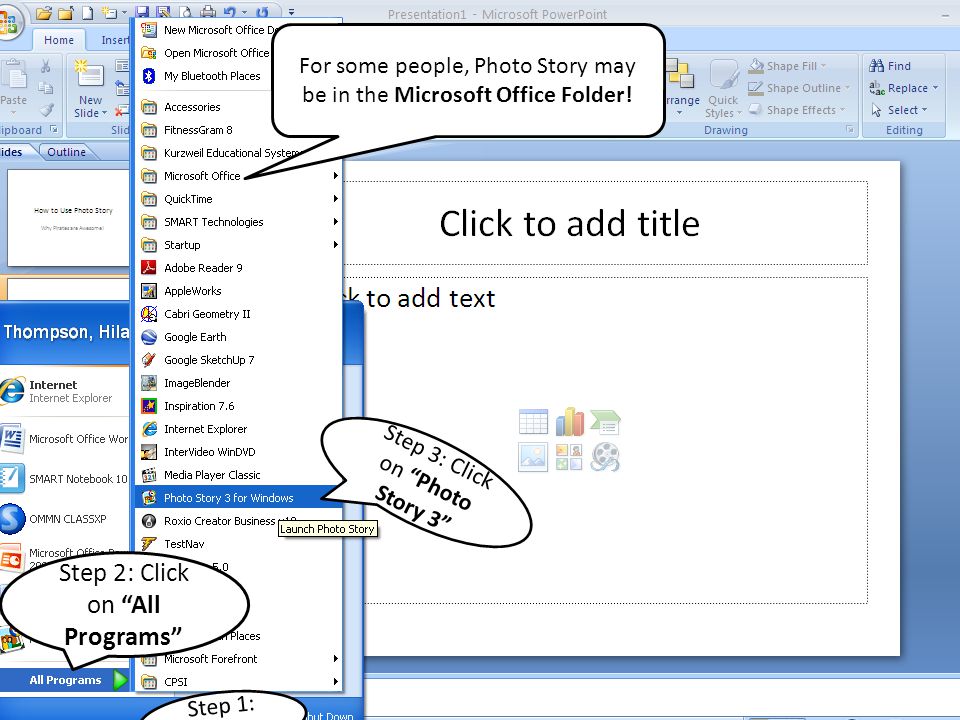
Task: Launch Google Earth from programs list
Action: [238, 337]
